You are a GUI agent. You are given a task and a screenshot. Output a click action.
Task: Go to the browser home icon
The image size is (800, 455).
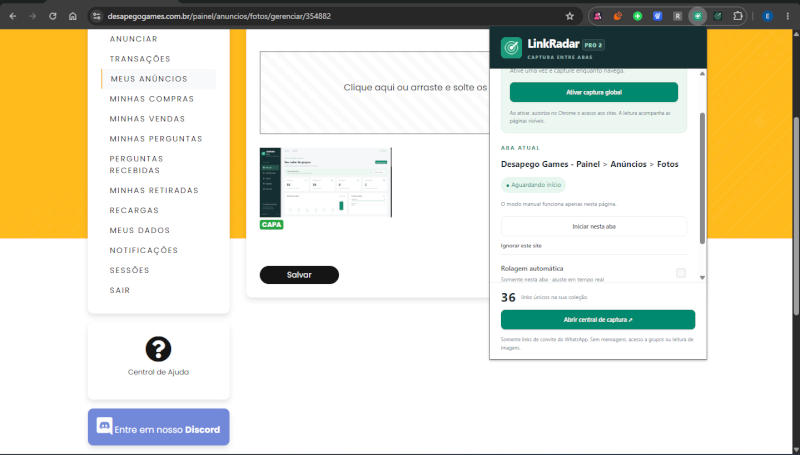point(73,16)
